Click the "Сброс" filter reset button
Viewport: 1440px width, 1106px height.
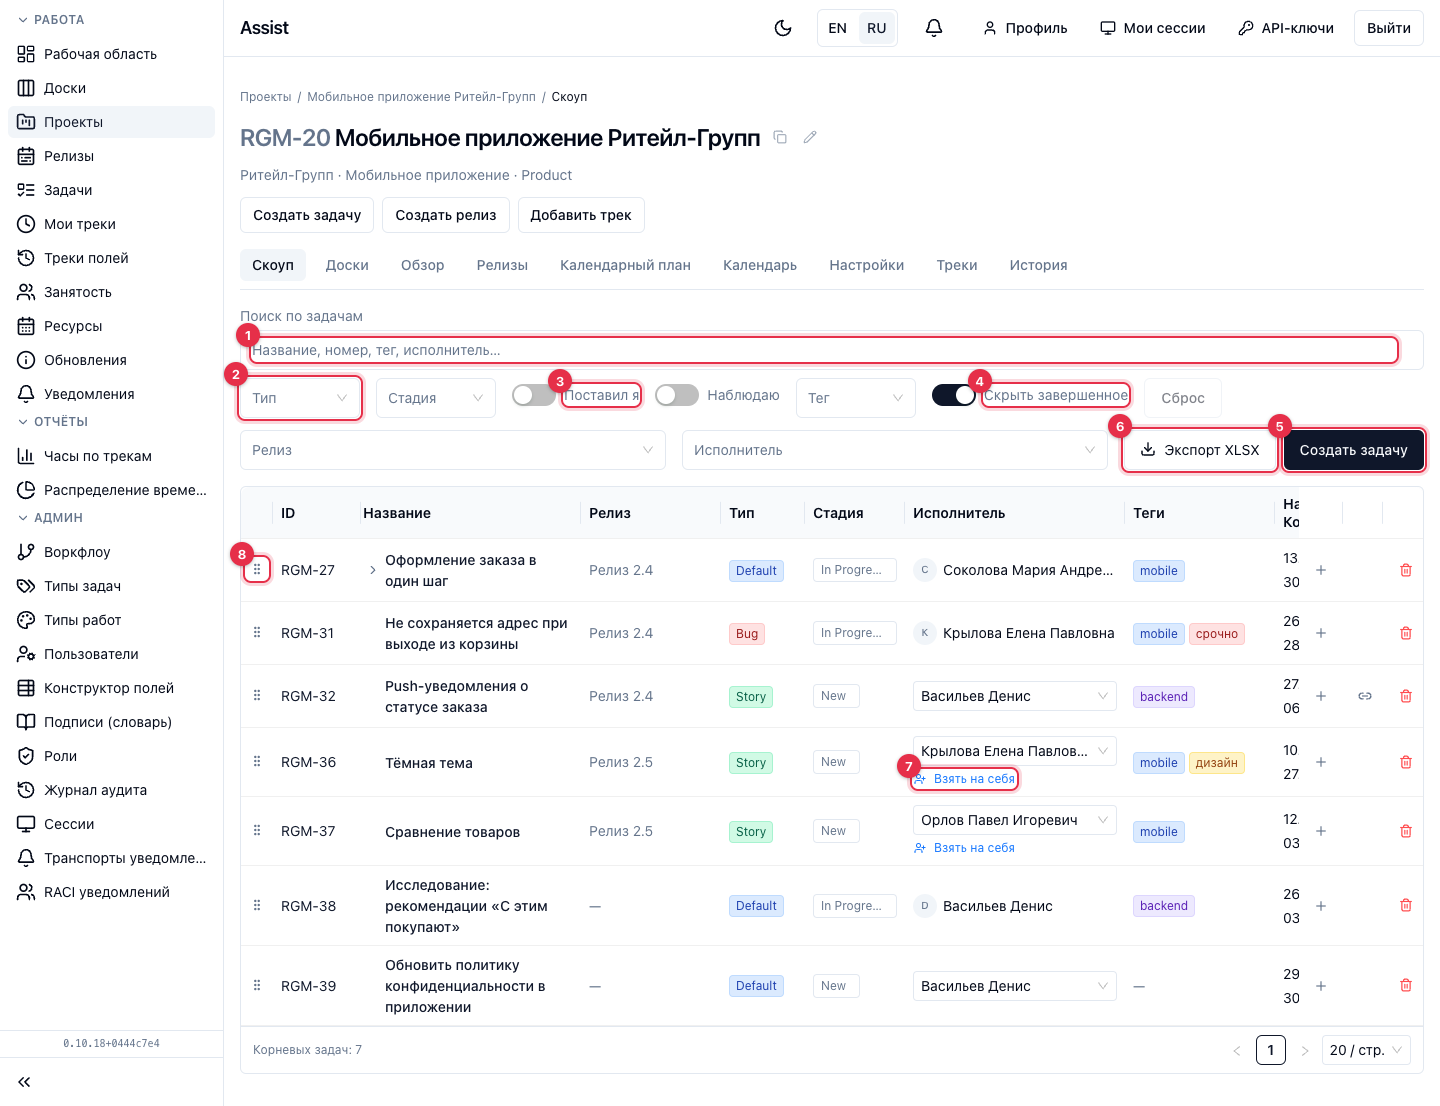tap(1183, 398)
